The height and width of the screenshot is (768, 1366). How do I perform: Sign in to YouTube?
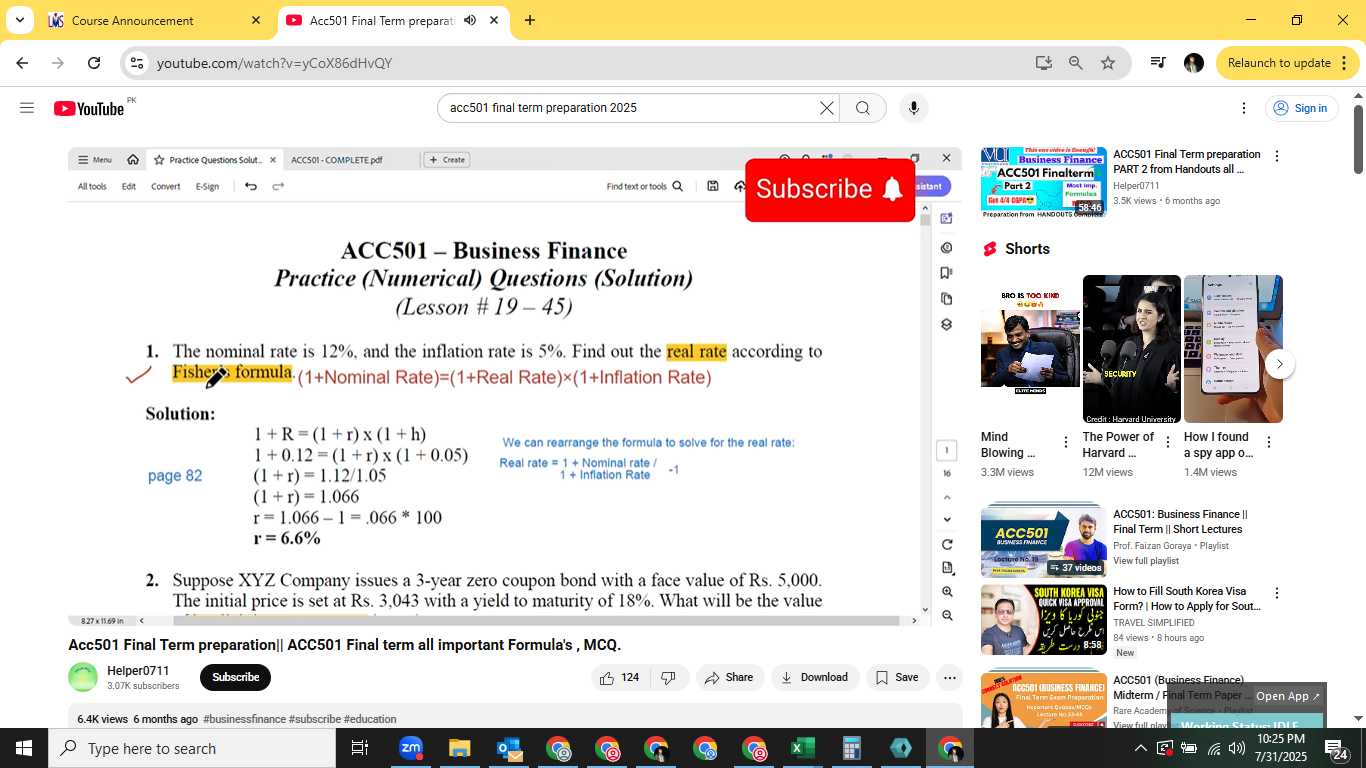(x=1301, y=108)
